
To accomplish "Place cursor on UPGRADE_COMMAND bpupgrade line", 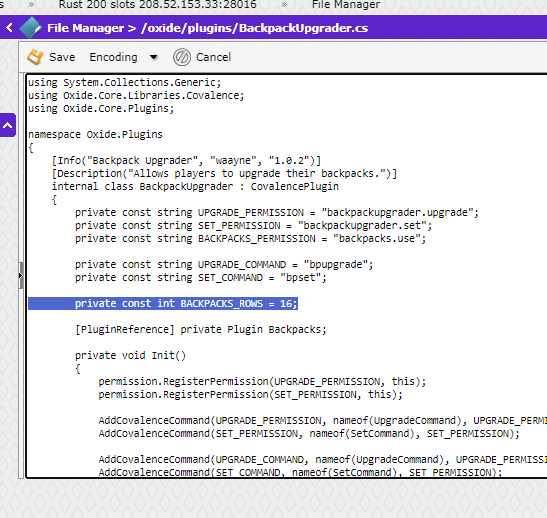I will coord(224,264).
